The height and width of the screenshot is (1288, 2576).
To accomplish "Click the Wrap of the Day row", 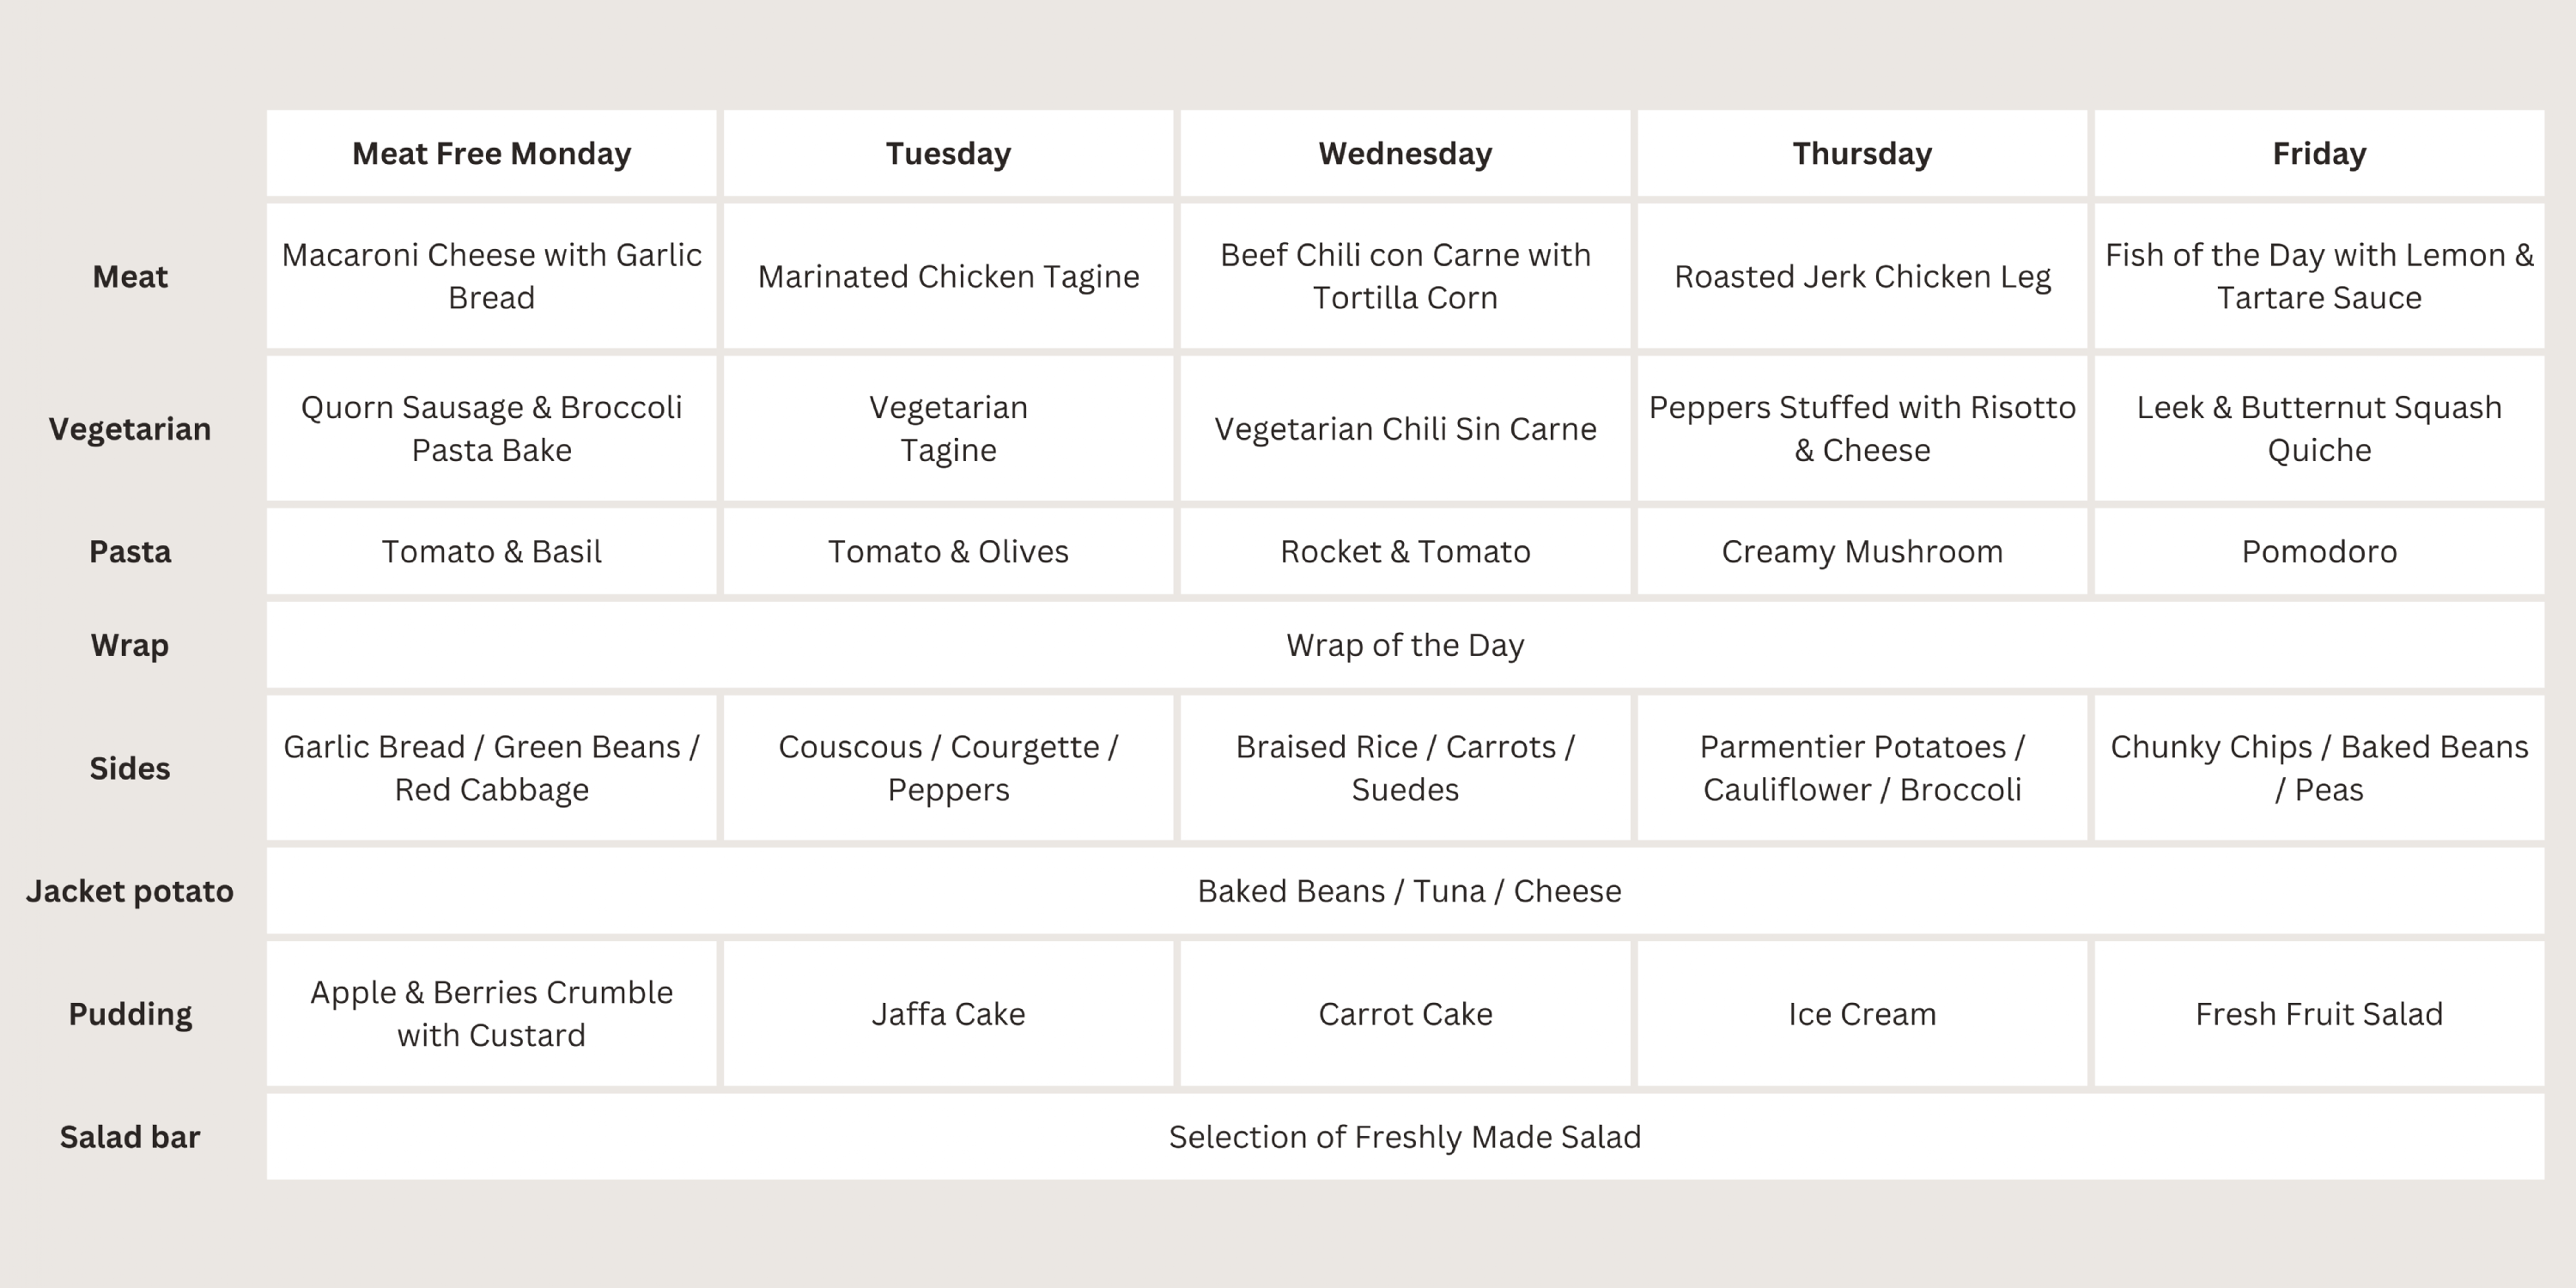I will coord(1405,645).
